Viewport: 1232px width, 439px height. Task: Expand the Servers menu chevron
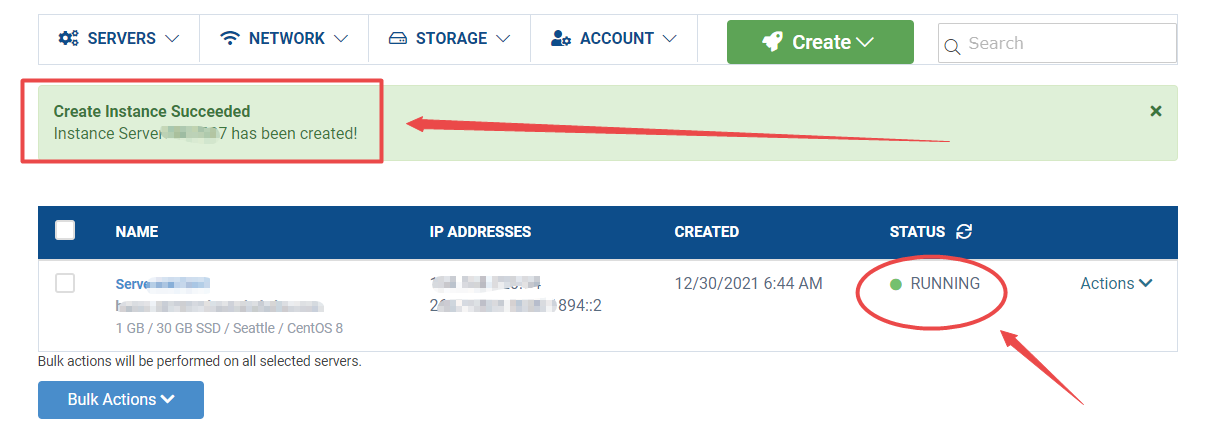pyautogui.click(x=172, y=38)
